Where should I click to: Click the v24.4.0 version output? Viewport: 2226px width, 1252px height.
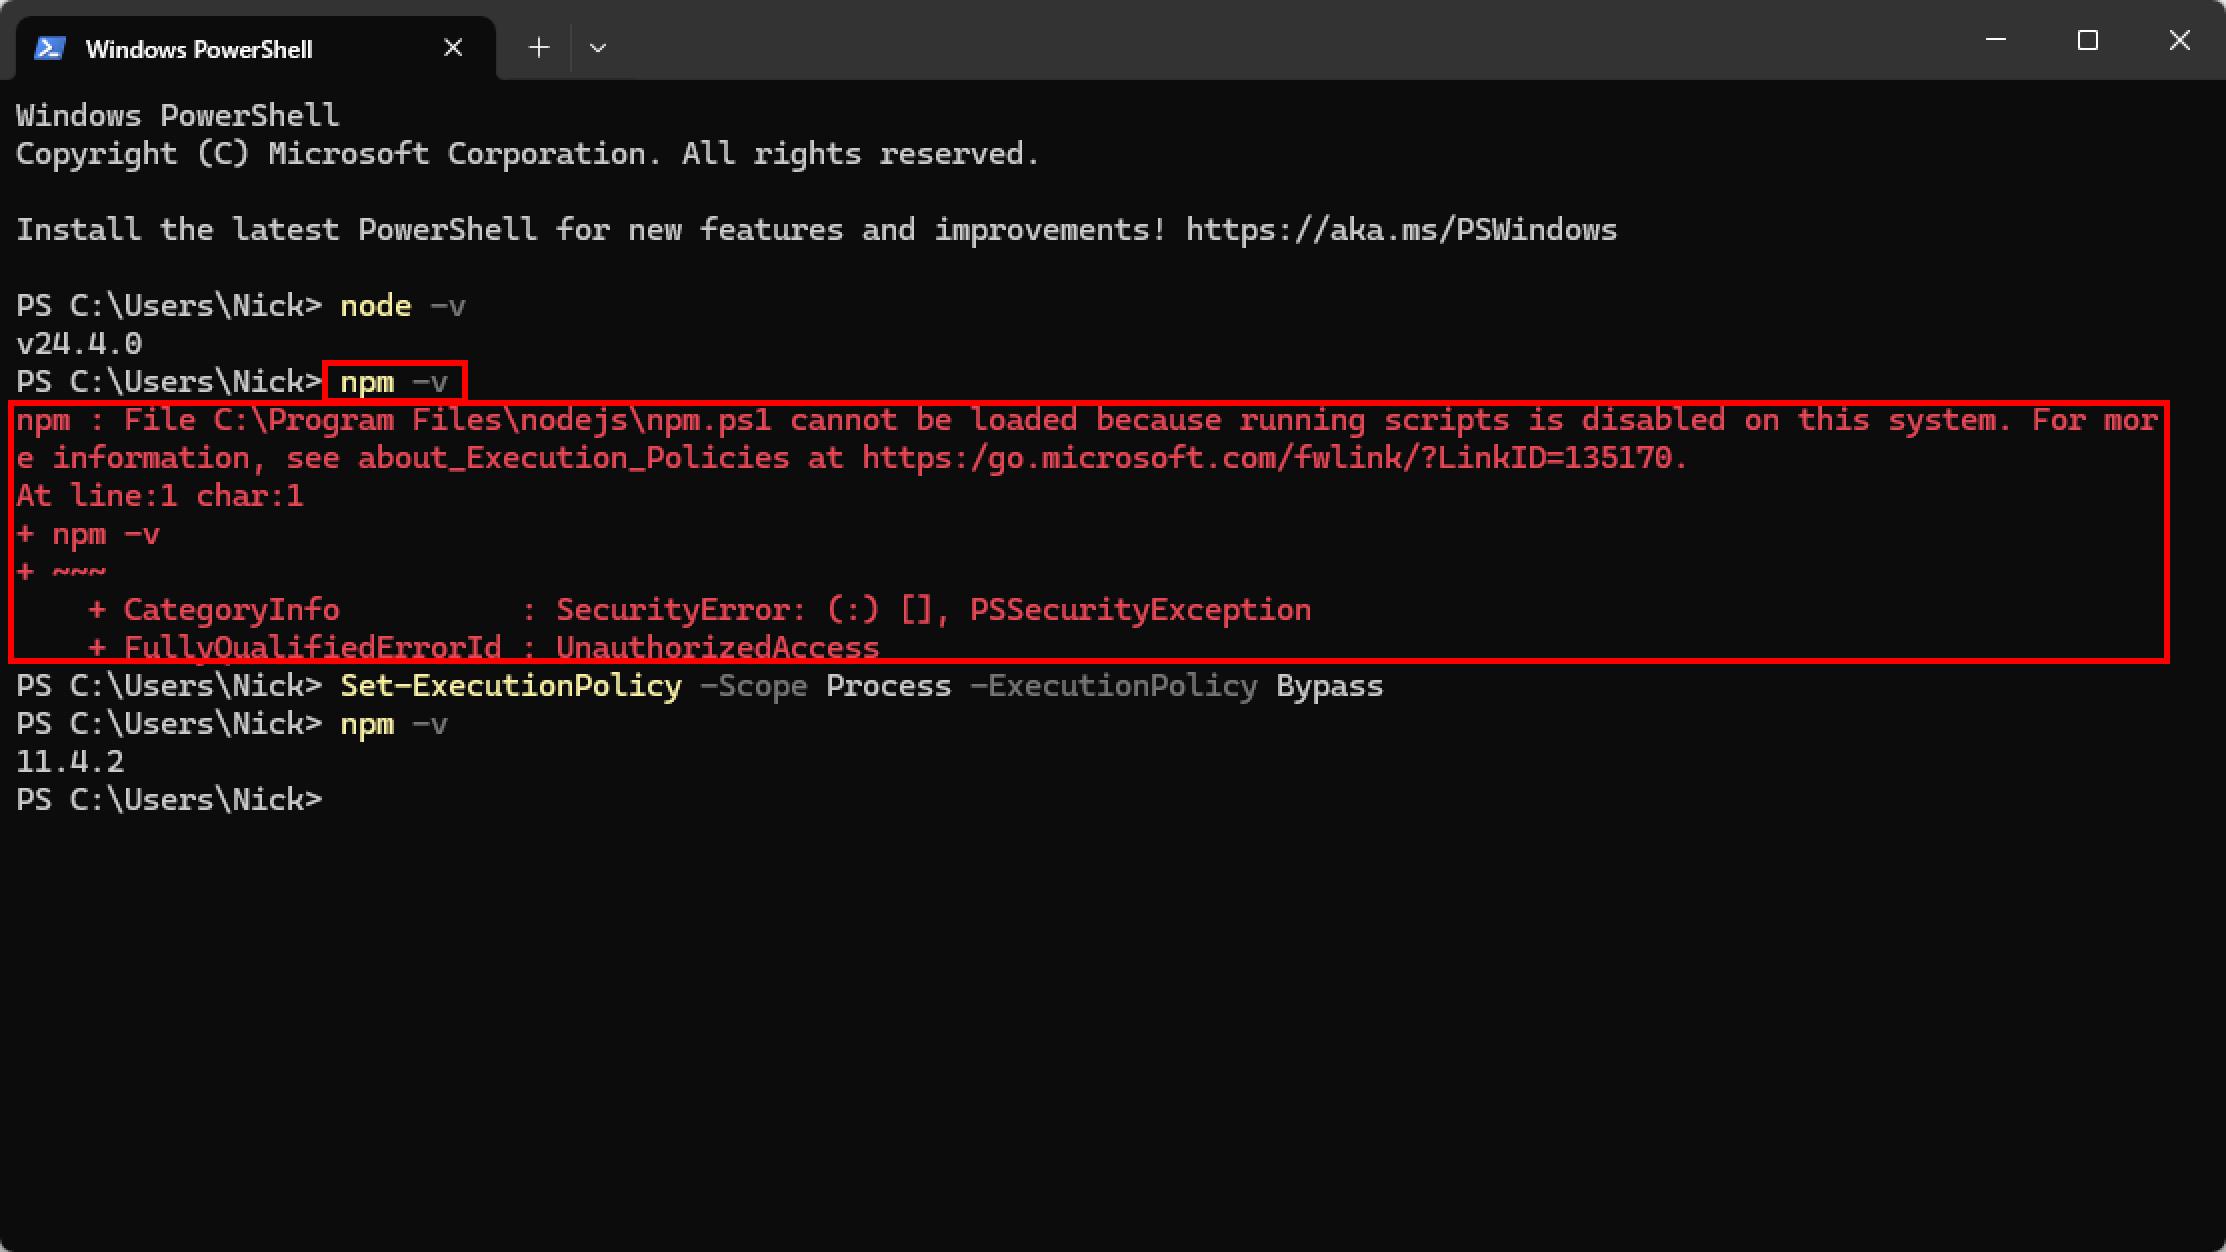tap(79, 344)
